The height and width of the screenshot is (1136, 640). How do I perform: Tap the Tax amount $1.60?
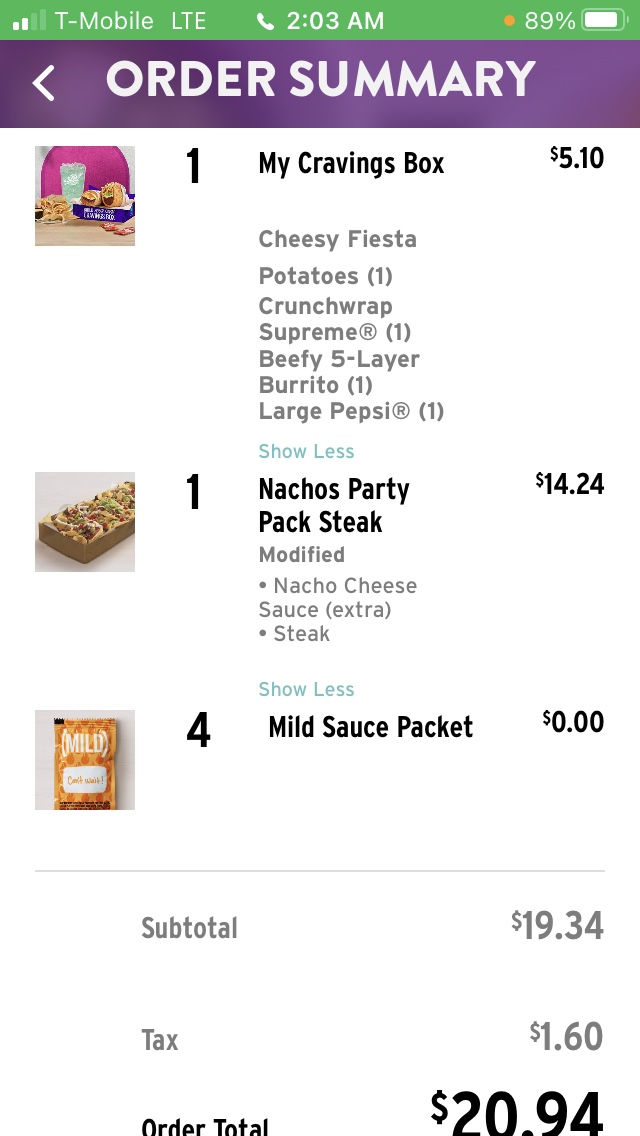point(566,1037)
